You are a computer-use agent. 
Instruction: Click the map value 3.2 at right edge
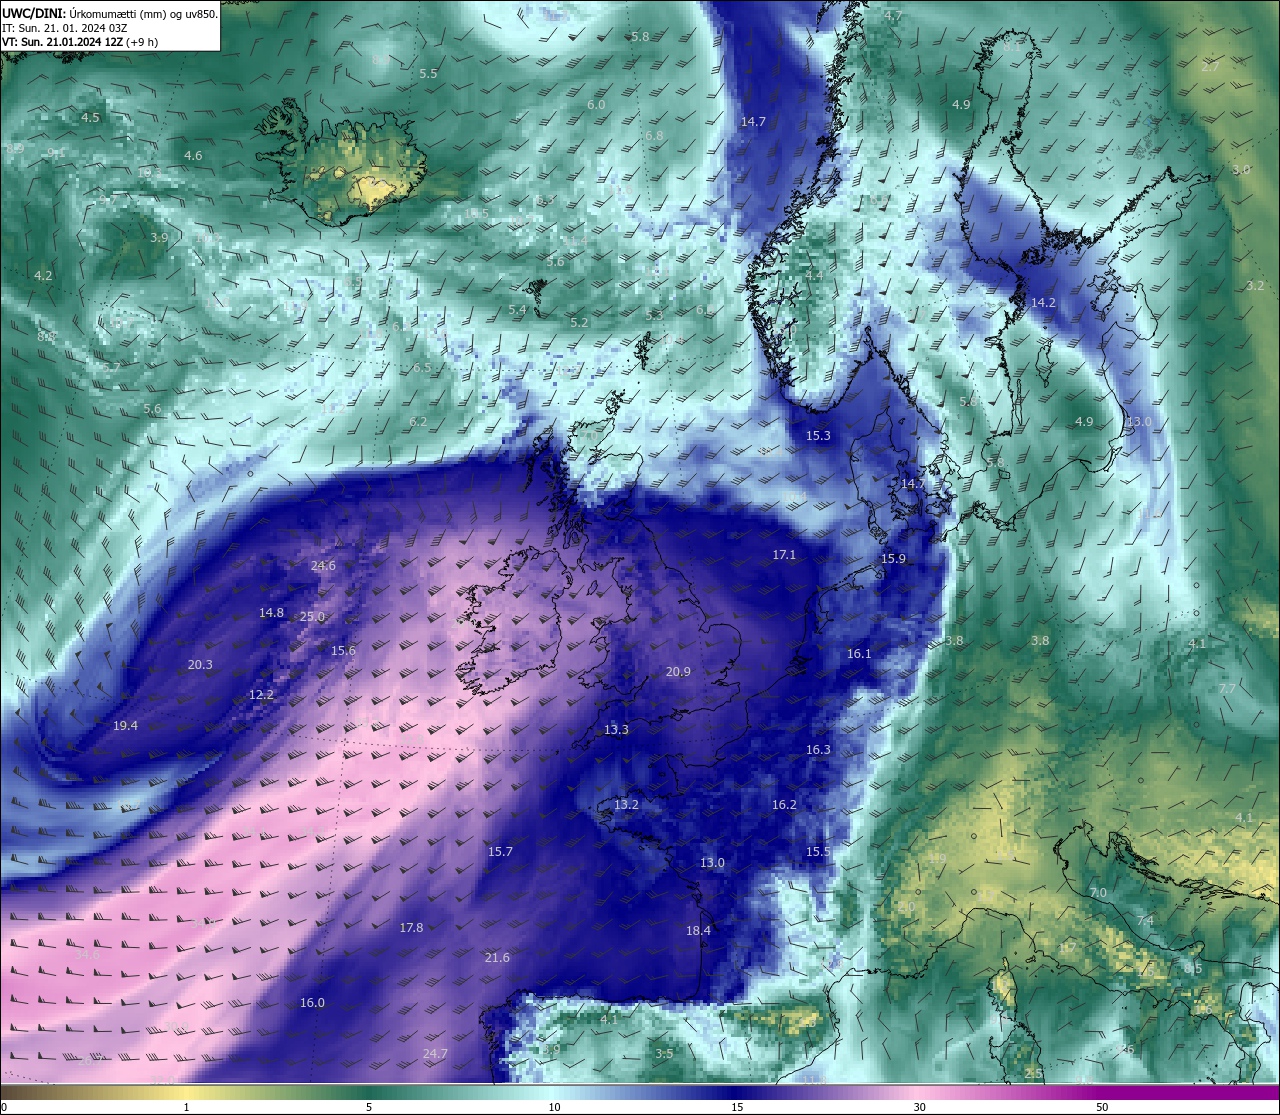tap(1255, 285)
